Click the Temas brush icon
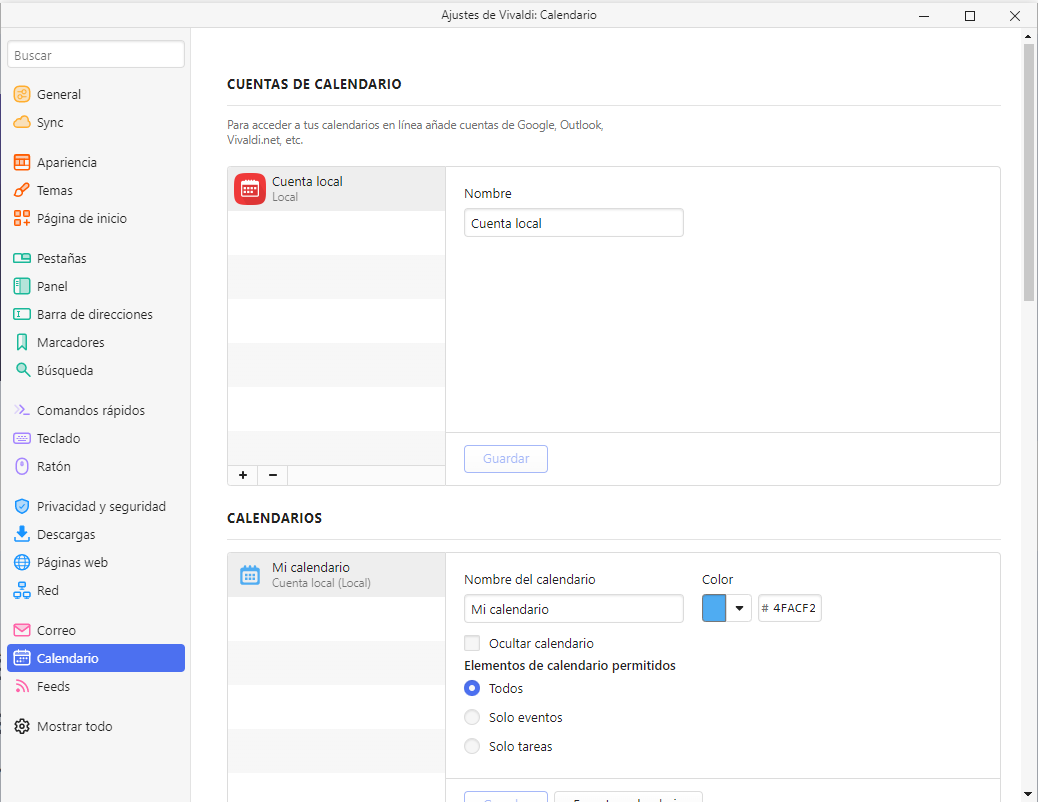This screenshot has height=802, width=1038. coord(22,190)
